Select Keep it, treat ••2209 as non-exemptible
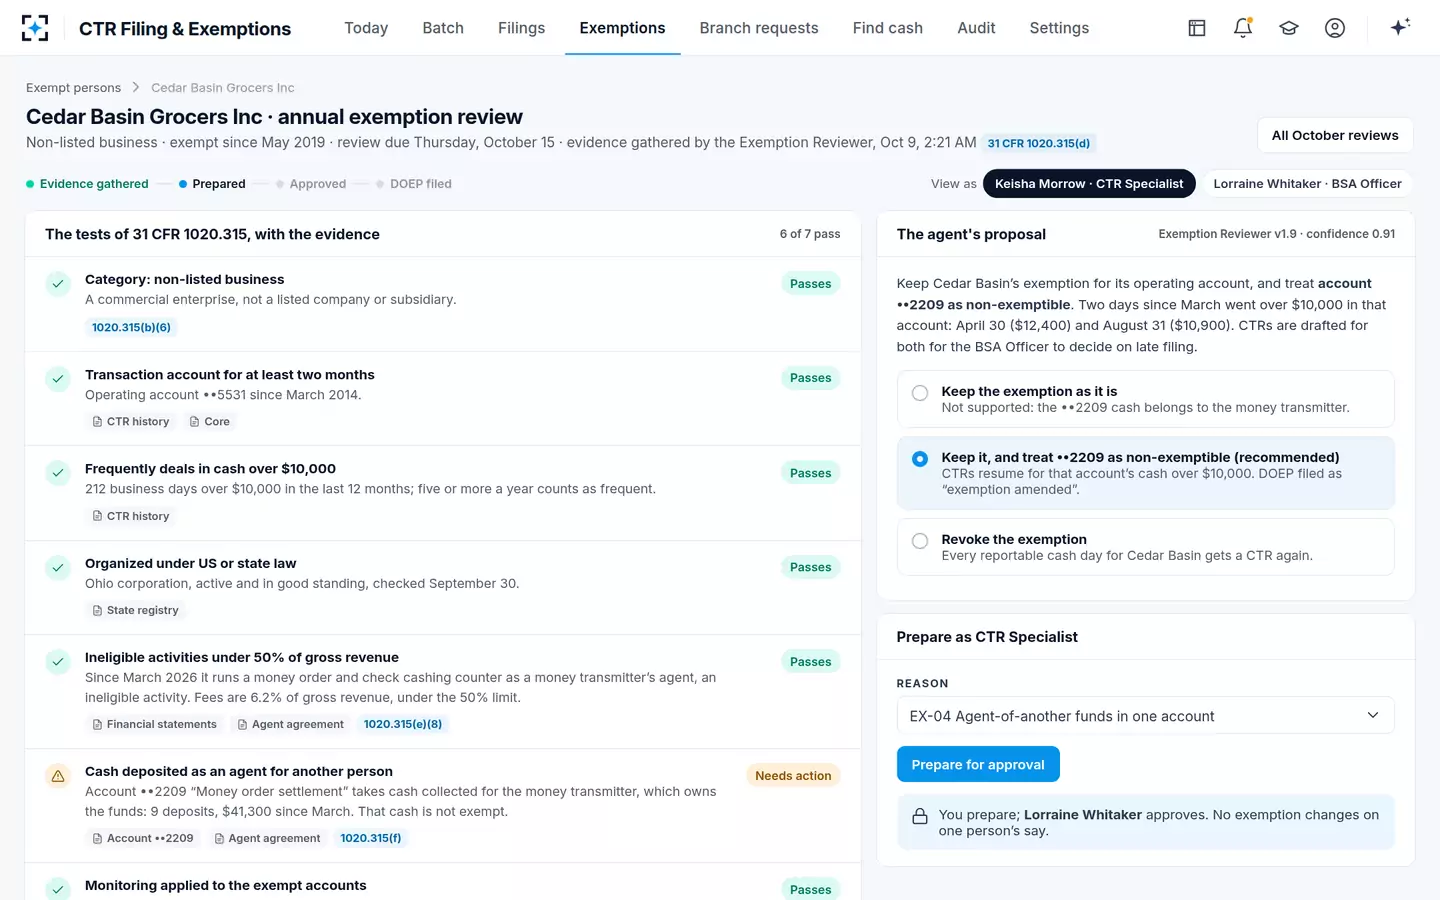This screenshot has width=1440, height=900. pyautogui.click(x=1145, y=473)
